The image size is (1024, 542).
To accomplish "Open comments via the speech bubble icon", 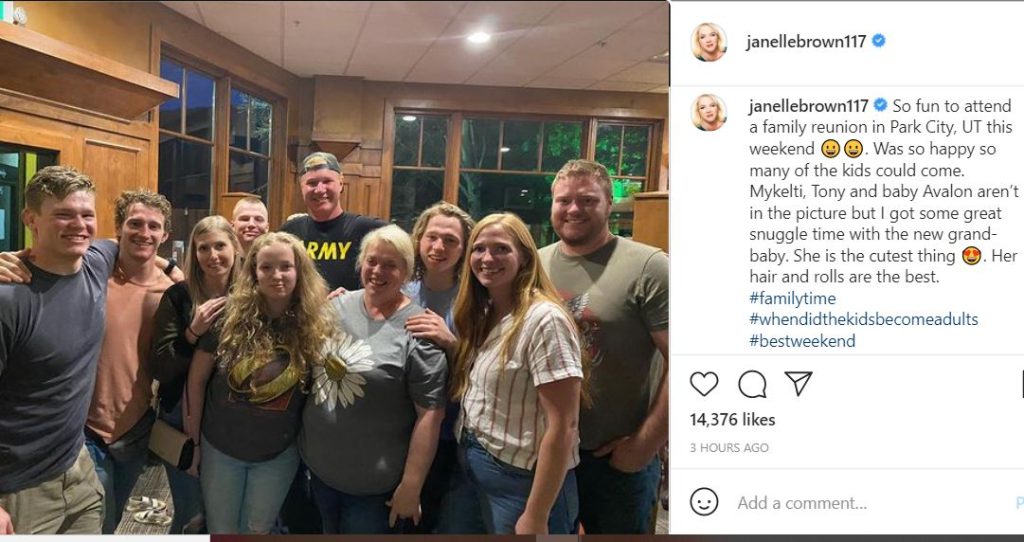I will click(x=752, y=384).
